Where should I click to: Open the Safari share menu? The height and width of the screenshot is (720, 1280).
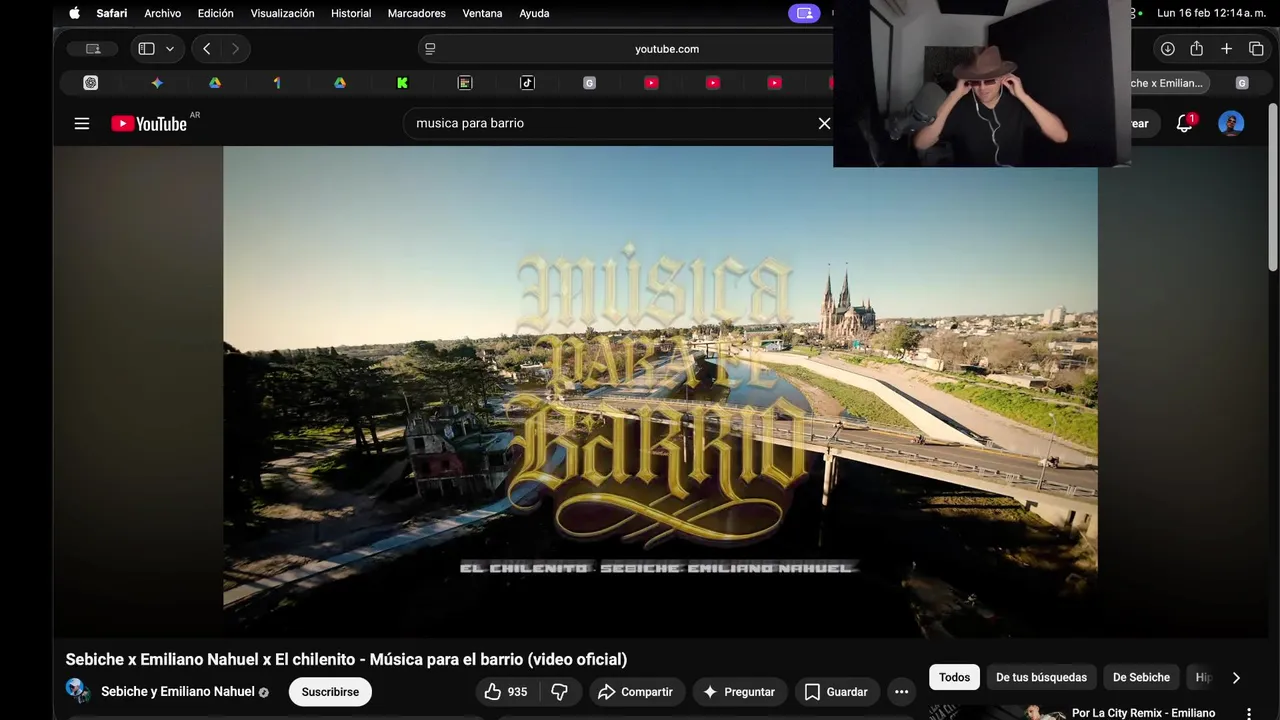point(1196,48)
